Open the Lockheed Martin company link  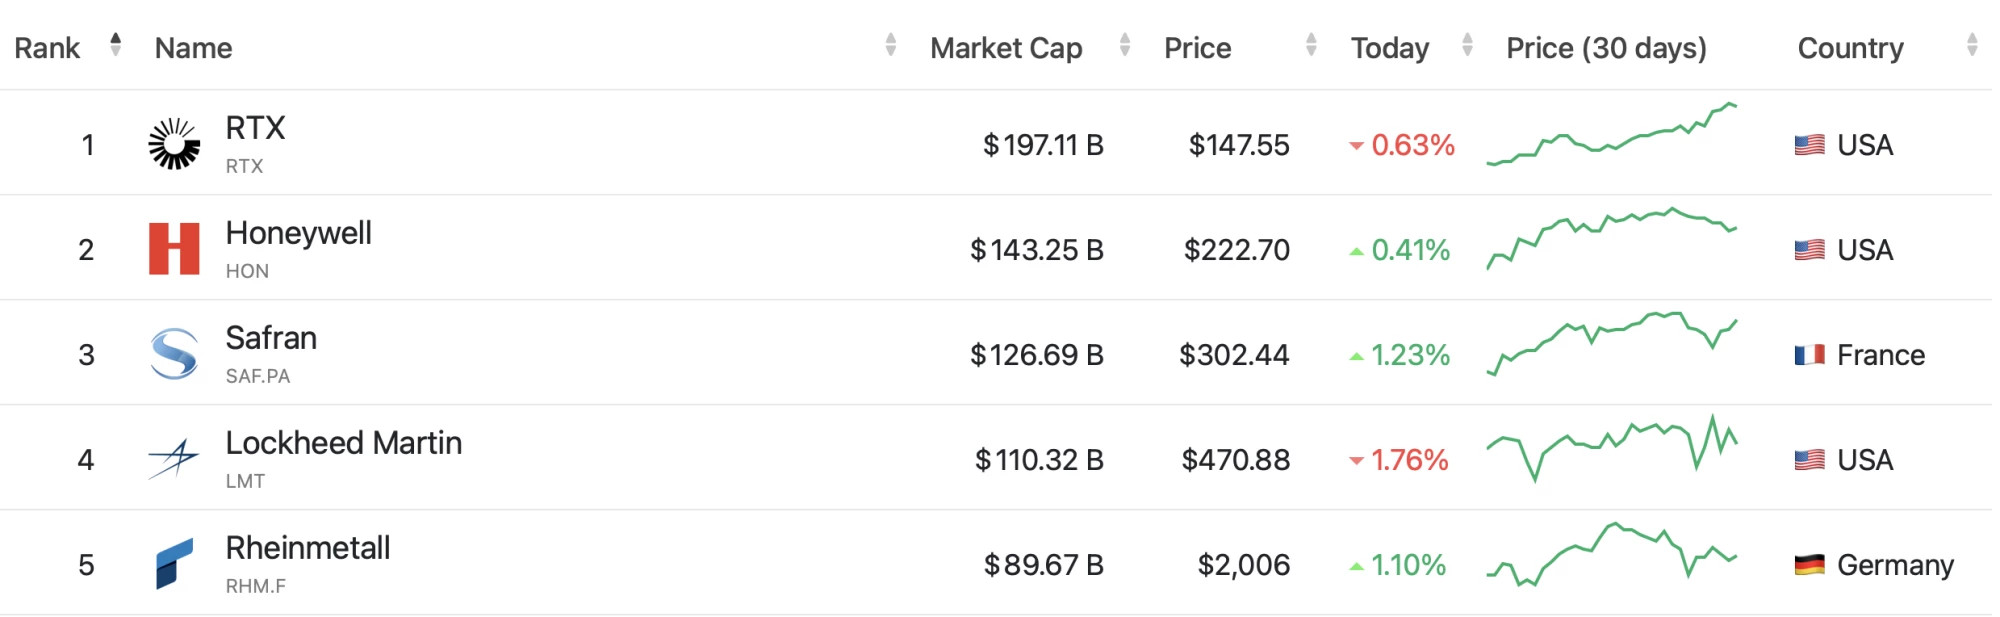pos(344,443)
